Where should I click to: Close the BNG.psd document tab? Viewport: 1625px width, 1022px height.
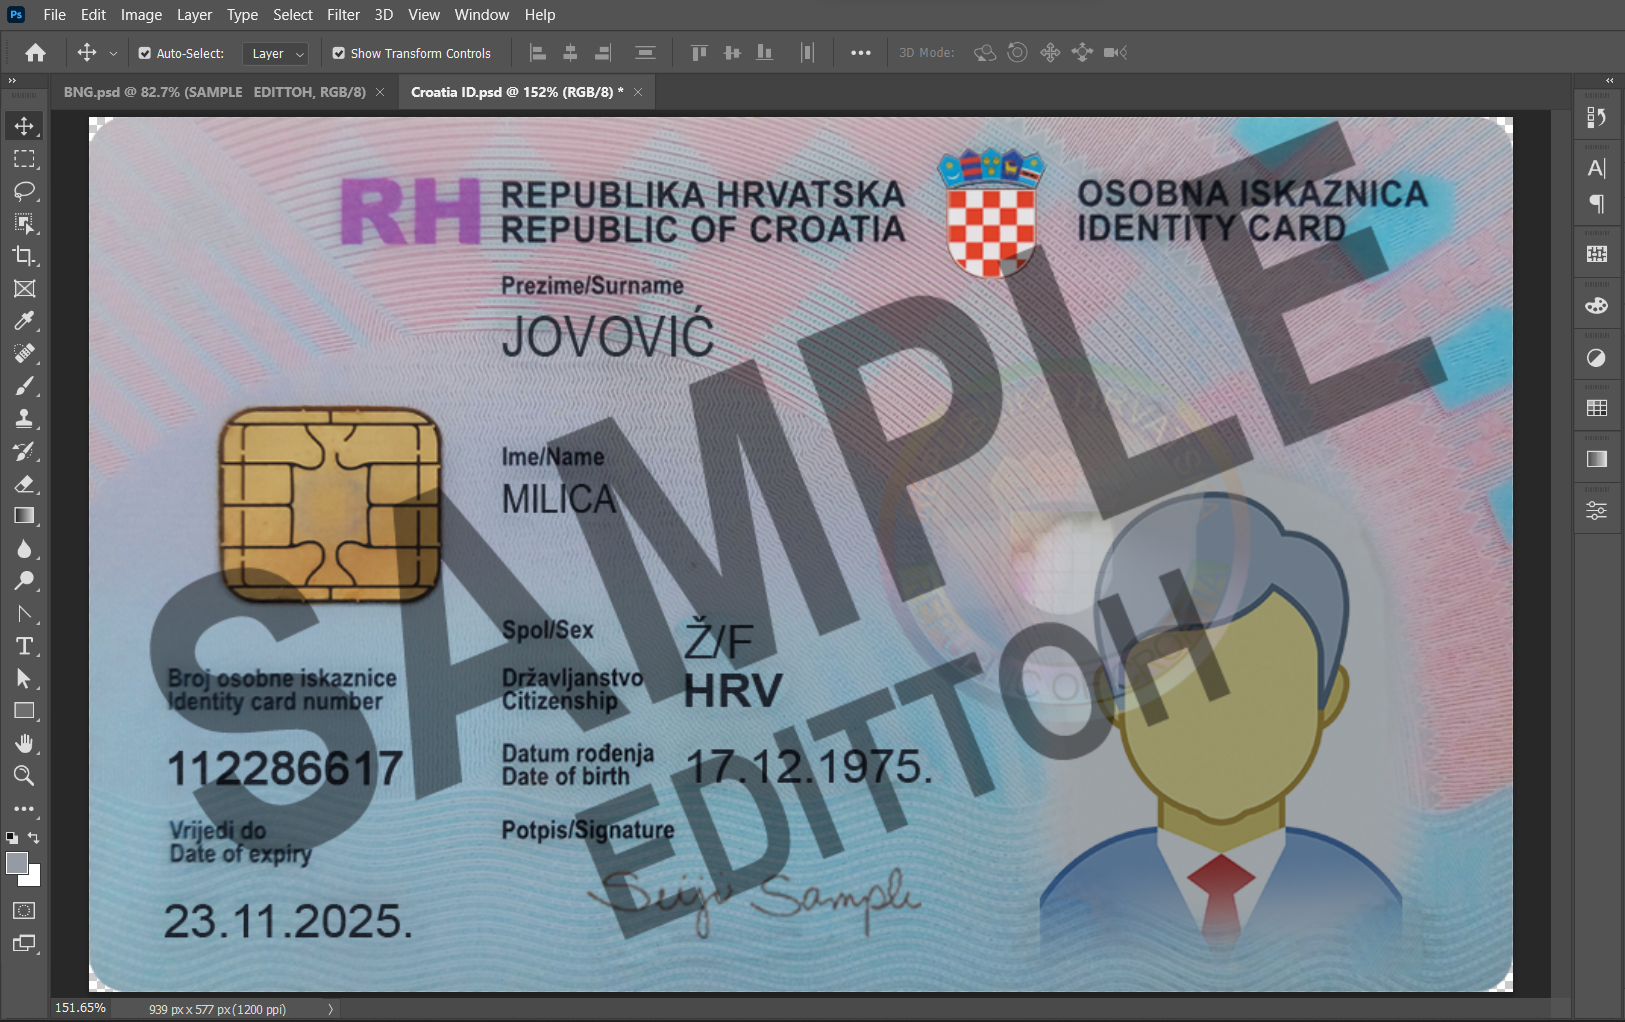380,92
